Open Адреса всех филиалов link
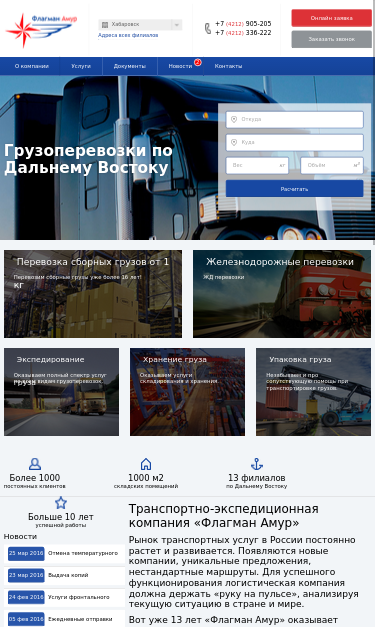 coord(128,35)
